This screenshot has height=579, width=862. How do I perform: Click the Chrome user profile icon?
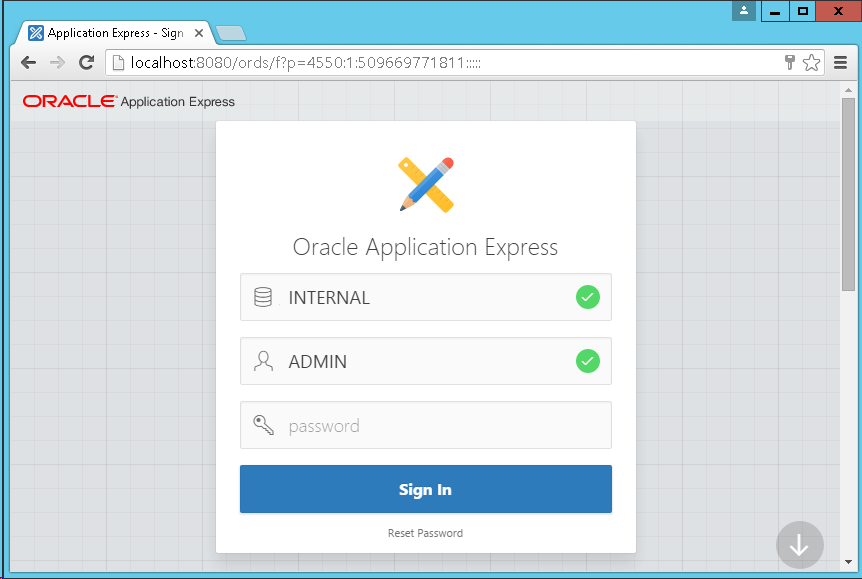coord(744,10)
